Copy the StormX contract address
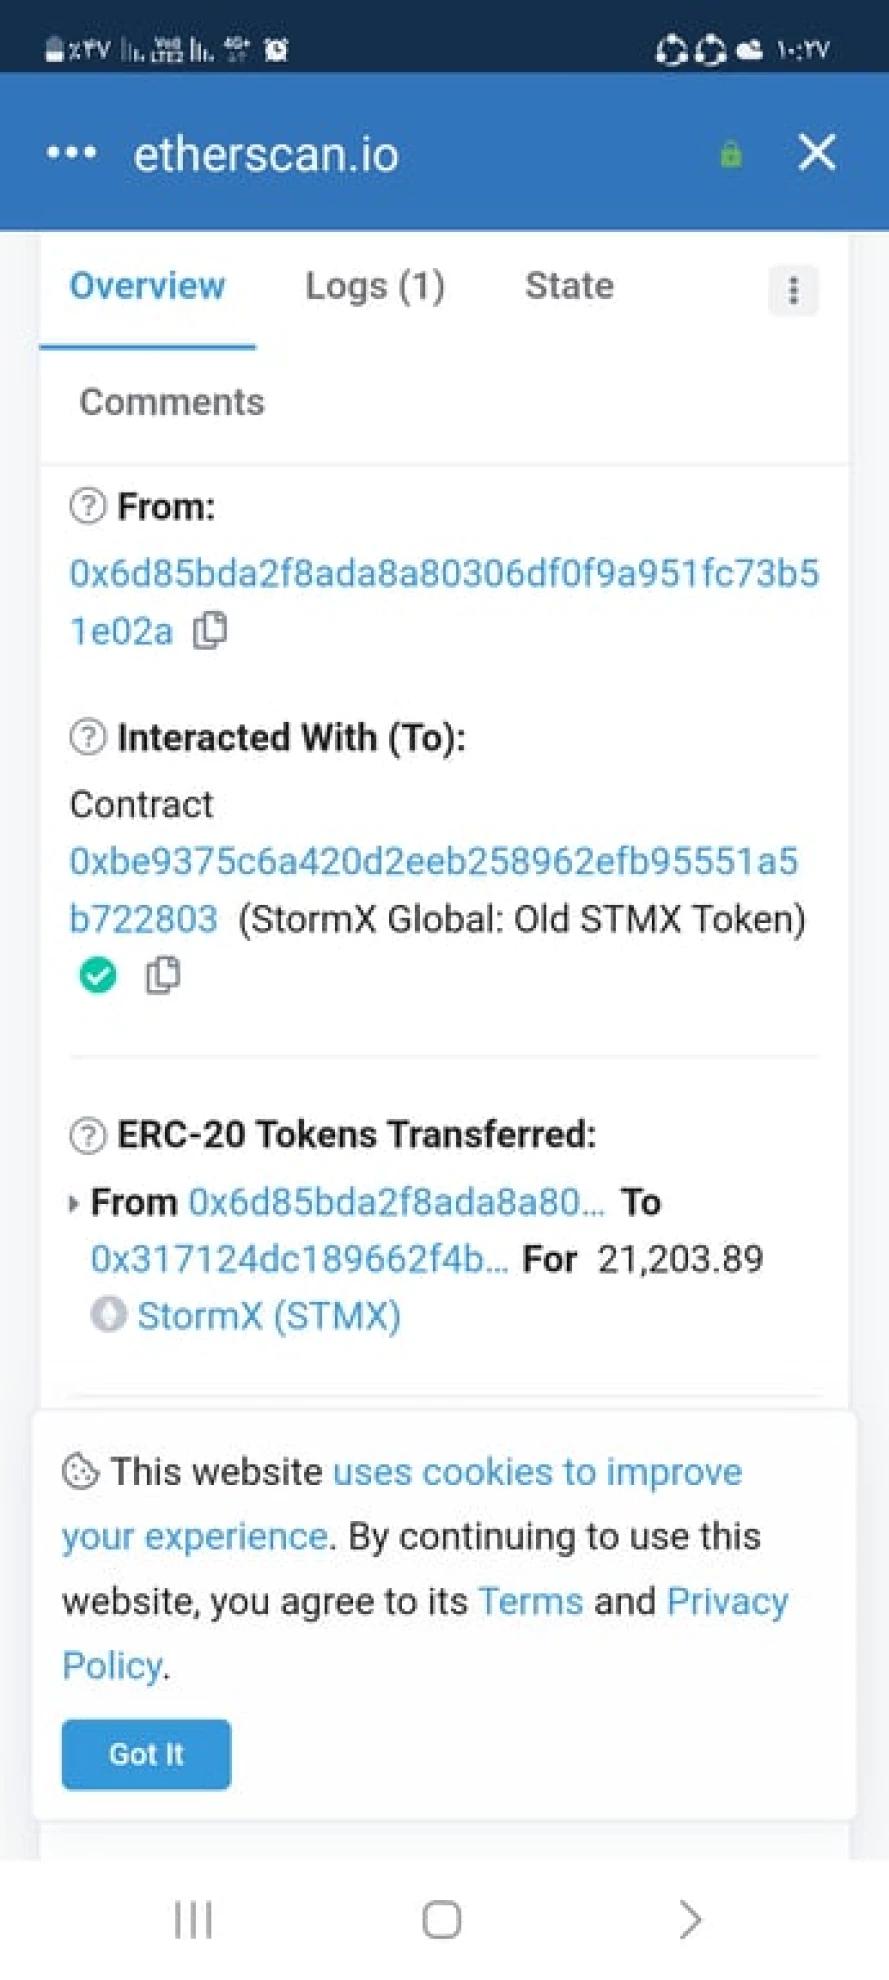889x1980 pixels. pos(162,975)
